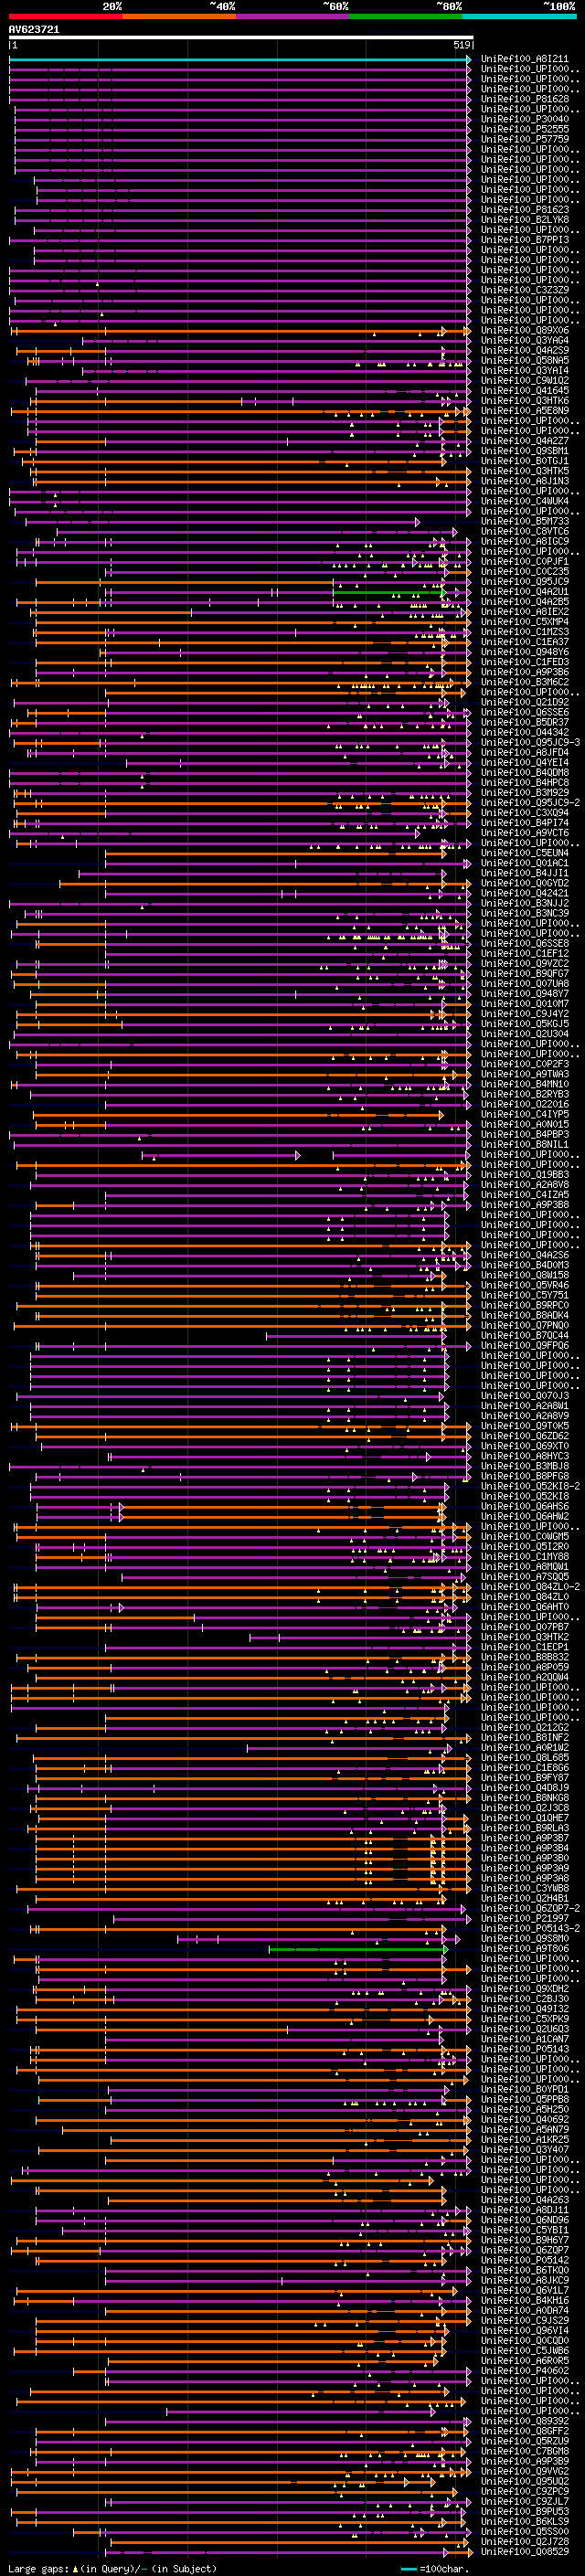Image resolution: width=585 pixels, height=2576 pixels.
Task: Select the UniRef100_C9W1Q2 label
Action: pos(525,381)
